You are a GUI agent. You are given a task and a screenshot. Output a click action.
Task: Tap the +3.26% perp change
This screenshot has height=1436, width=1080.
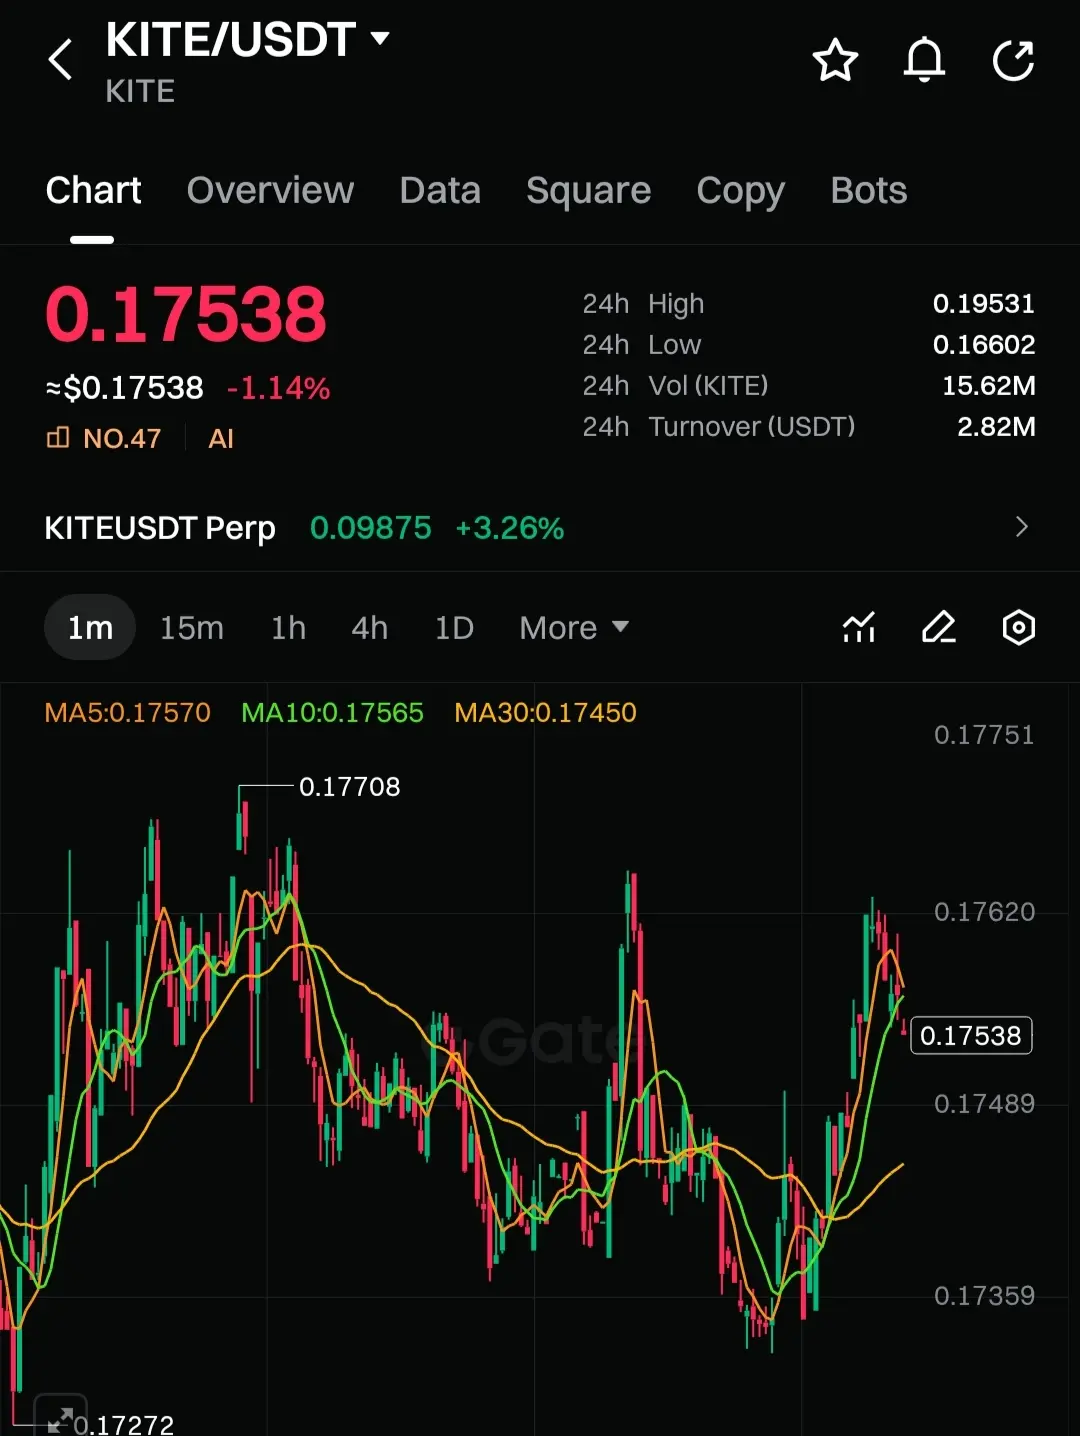coord(510,527)
